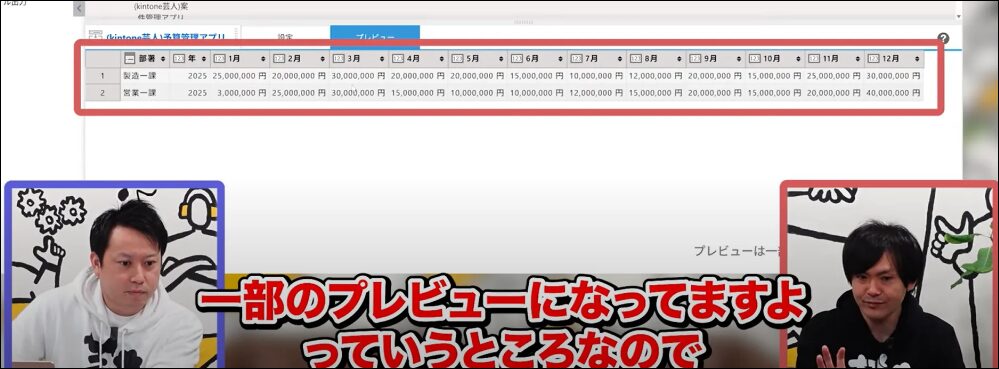
Task: Toggle sort arrows on 4月 column
Action: pyautogui.click(x=442, y=59)
